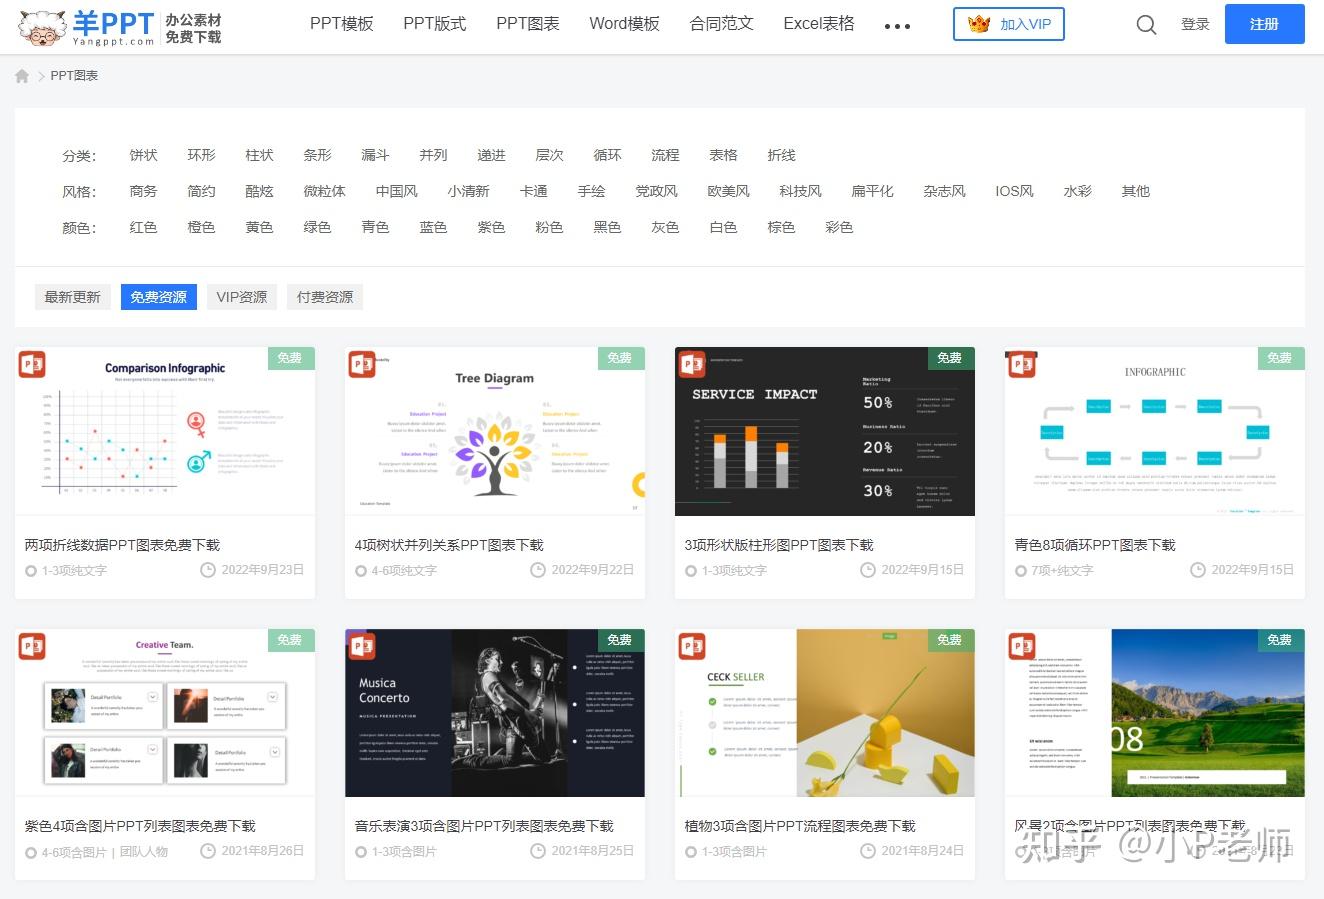This screenshot has height=899, width=1324.
Task: Click the 羊PPT sheep logo
Action: coord(38,25)
